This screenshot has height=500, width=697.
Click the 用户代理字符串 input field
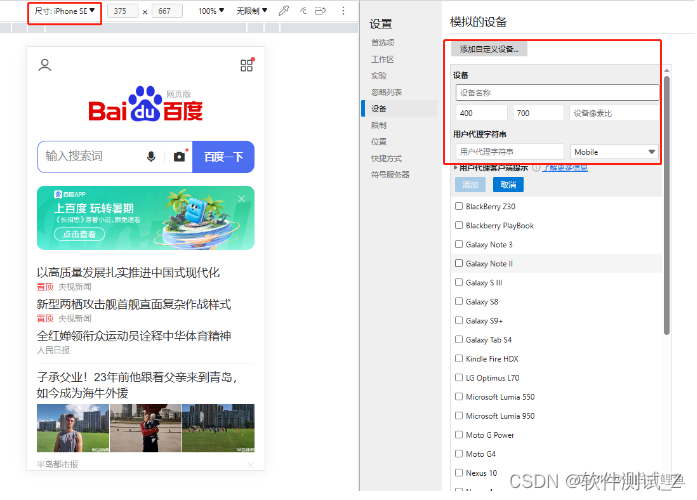click(509, 152)
